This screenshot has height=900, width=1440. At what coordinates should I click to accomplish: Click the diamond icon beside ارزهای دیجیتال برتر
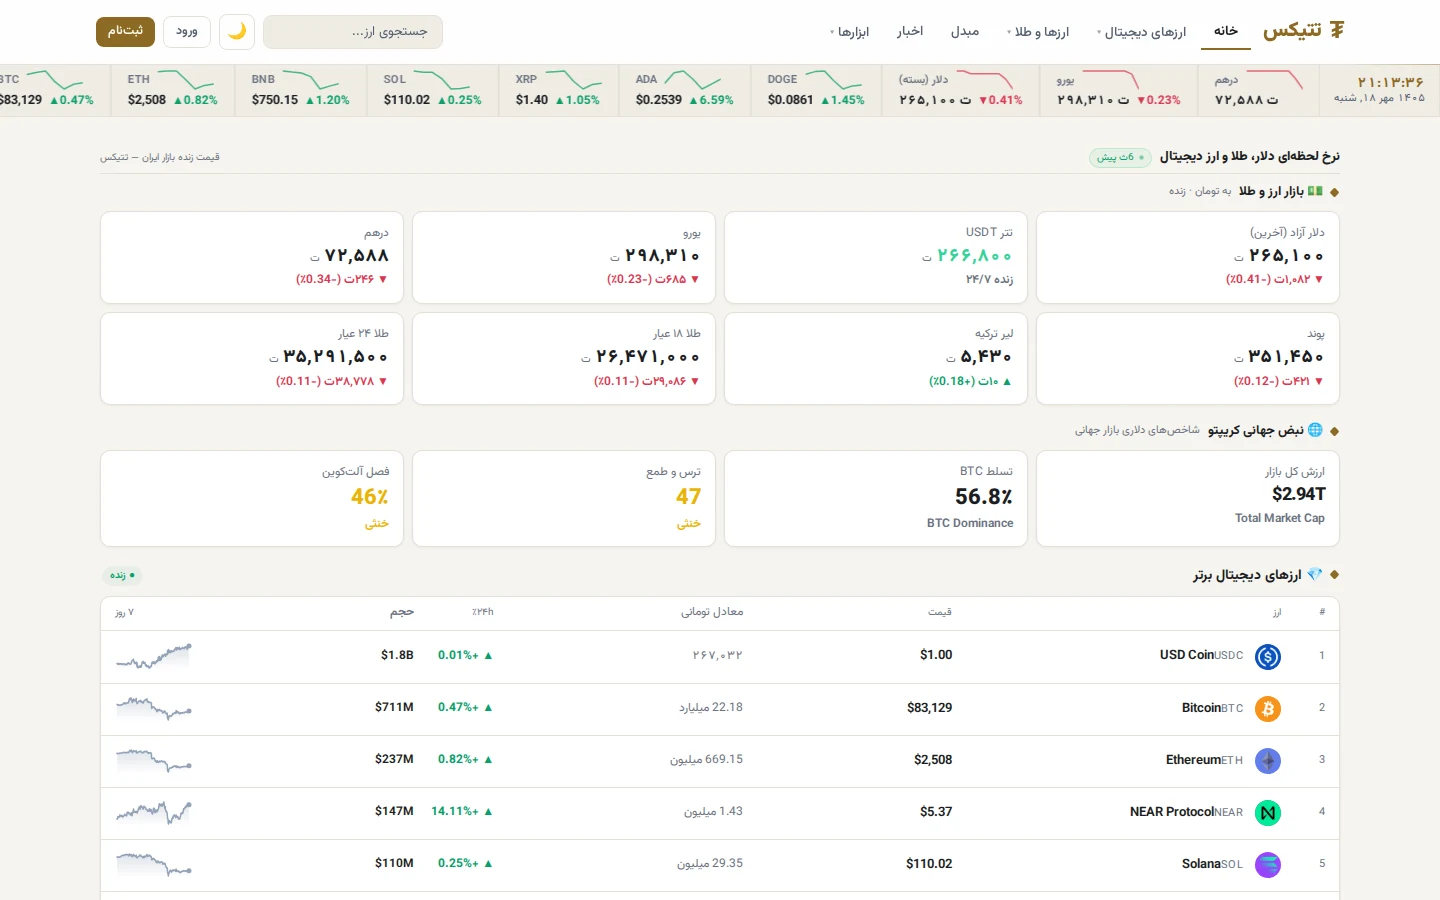(x=1315, y=575)
